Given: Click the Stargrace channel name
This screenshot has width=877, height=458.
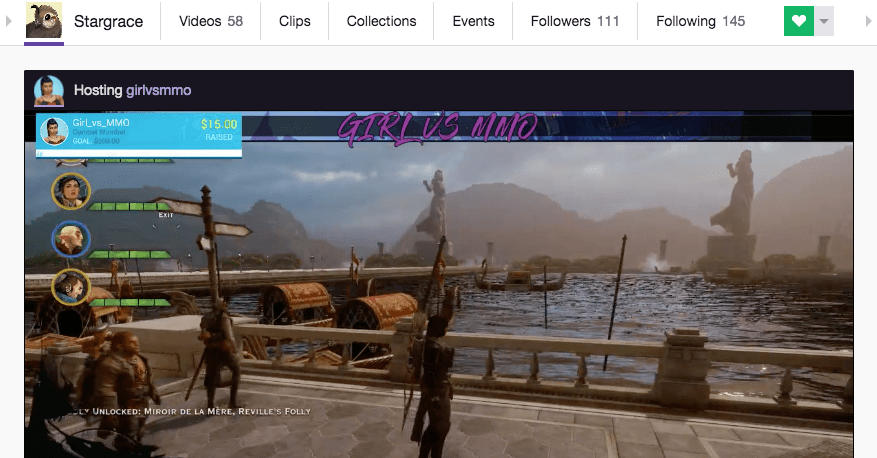Looking at the screenshot, I should [x=109, y=21].
